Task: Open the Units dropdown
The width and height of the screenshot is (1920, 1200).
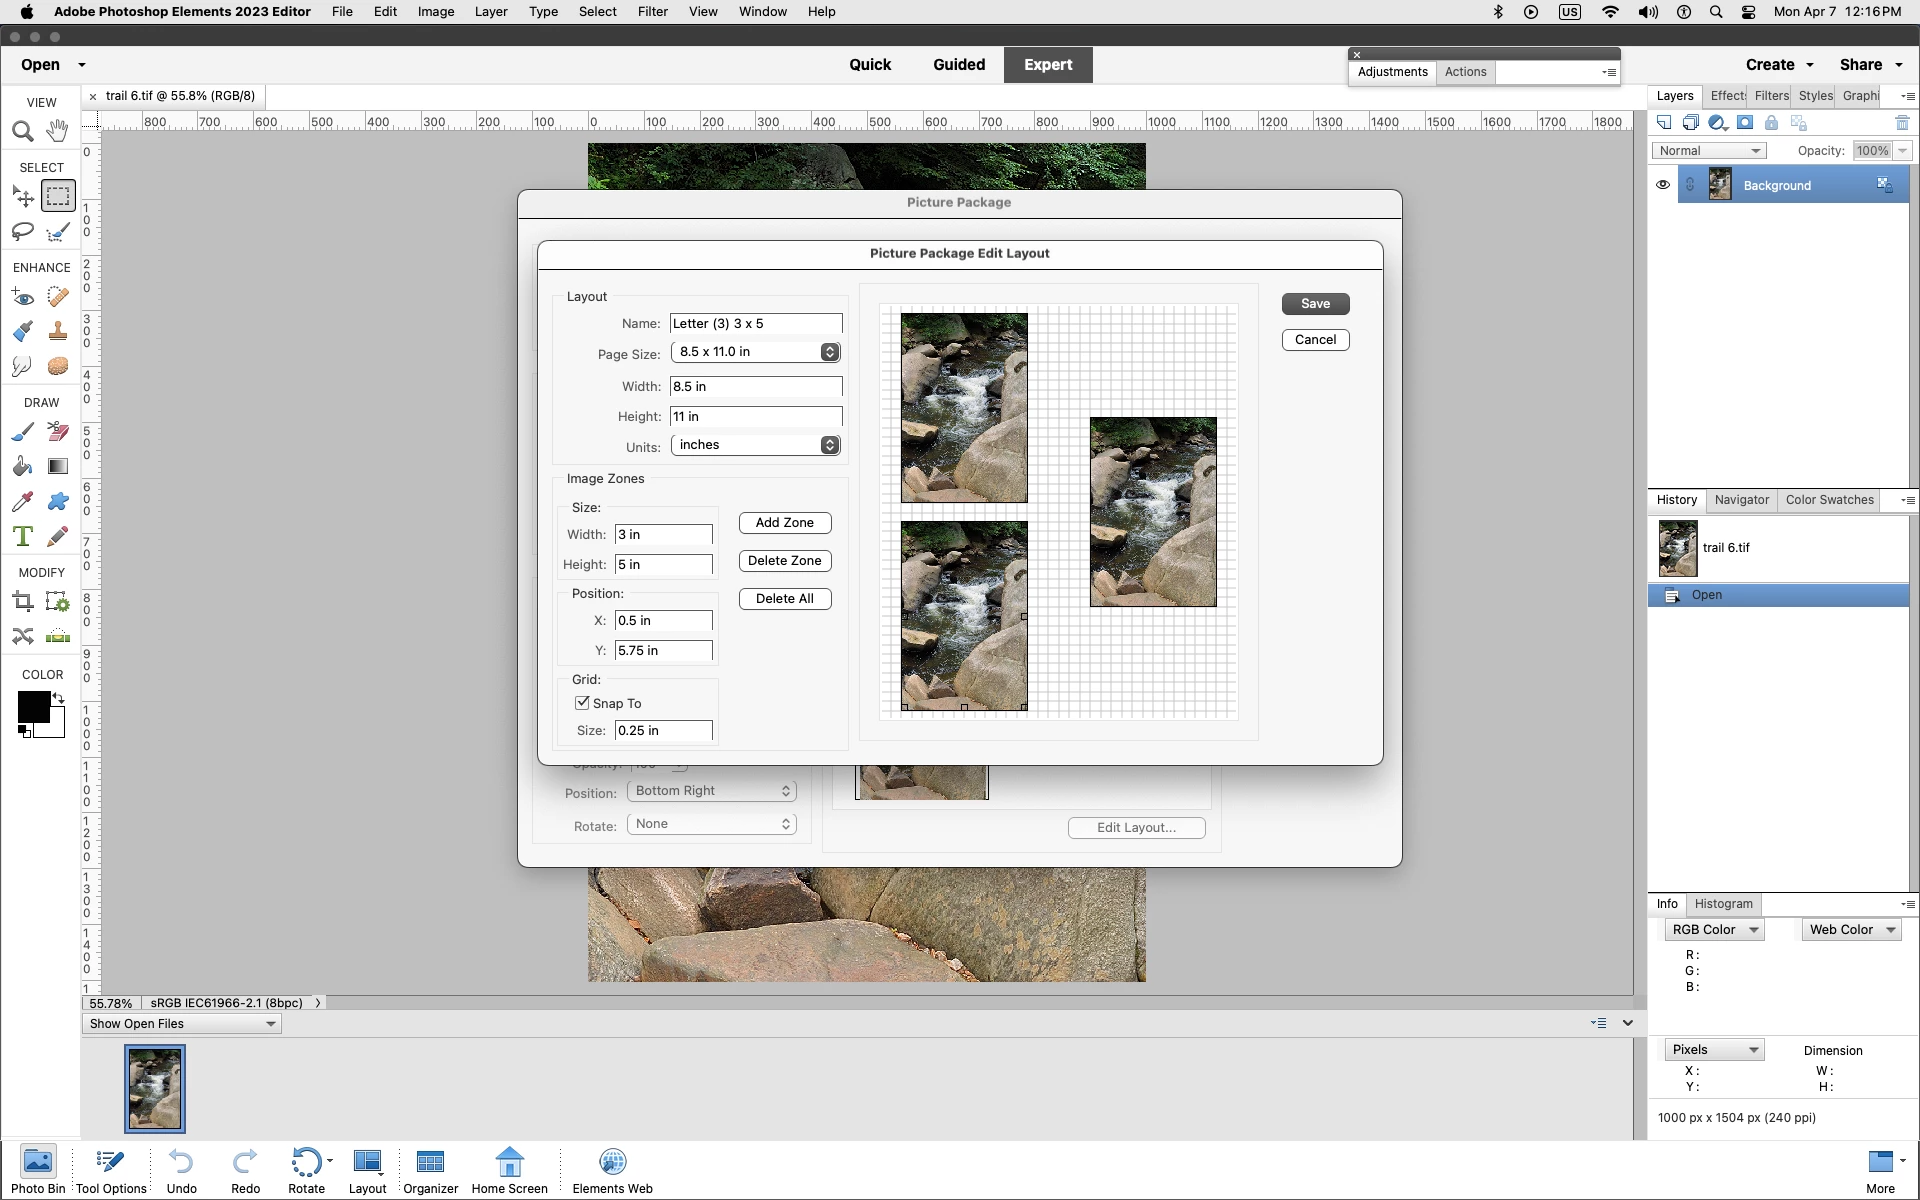Action: tap(755, 445)
